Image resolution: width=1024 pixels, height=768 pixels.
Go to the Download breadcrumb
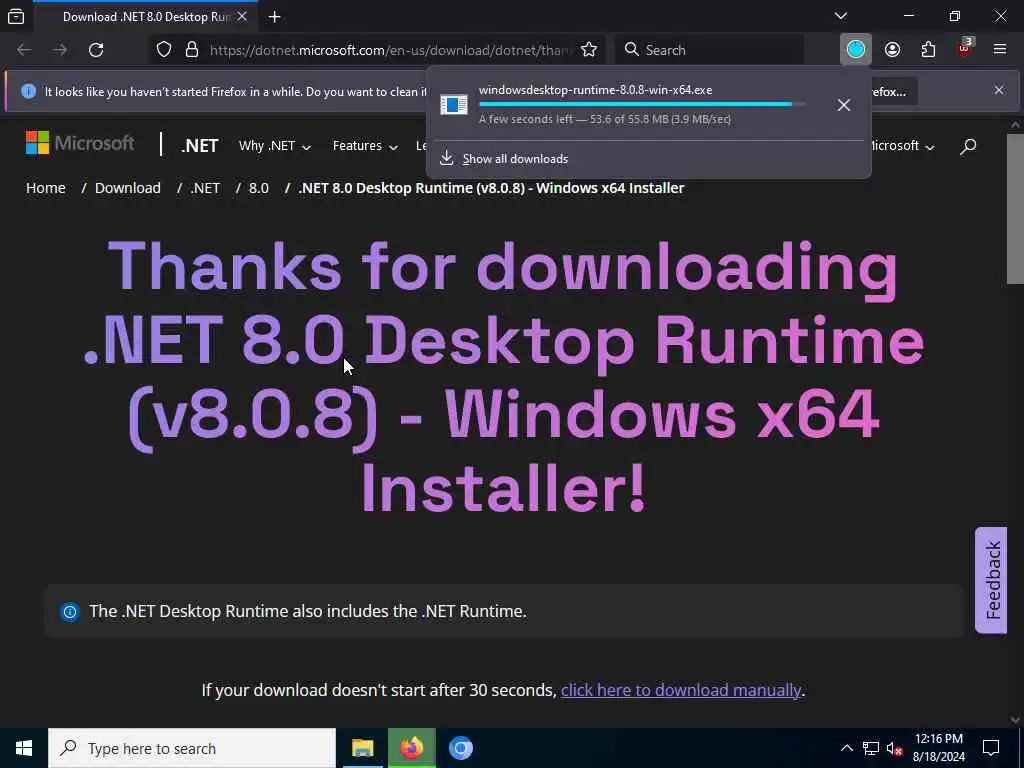coord(127,188)
